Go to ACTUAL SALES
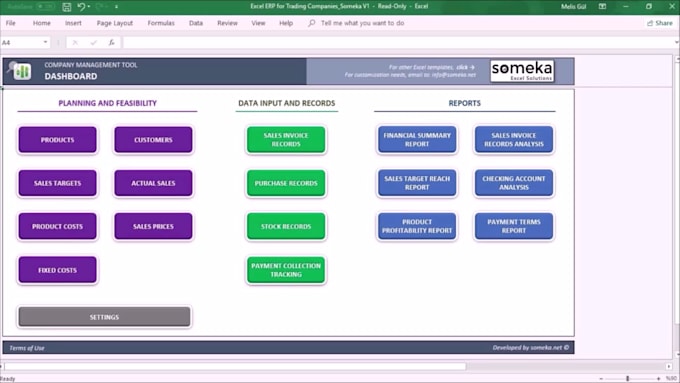680x383 pixels. coord(153,183)
